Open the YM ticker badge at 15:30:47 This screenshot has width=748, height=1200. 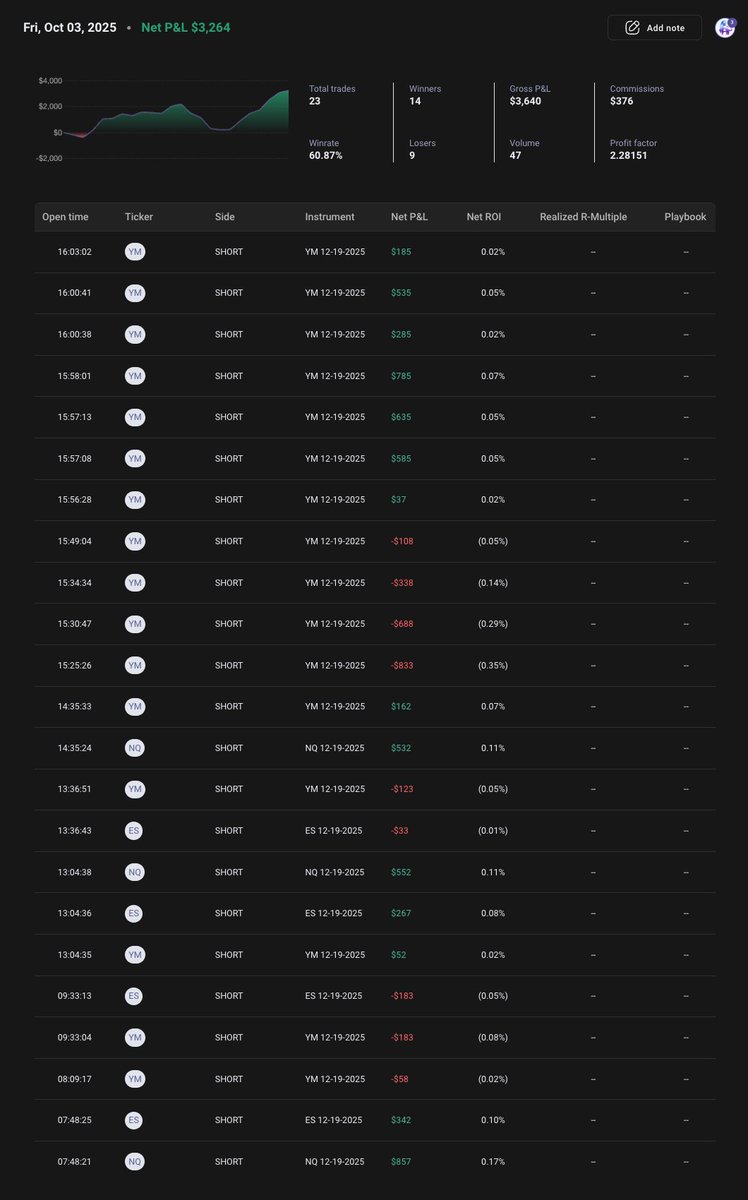[135, 624]
